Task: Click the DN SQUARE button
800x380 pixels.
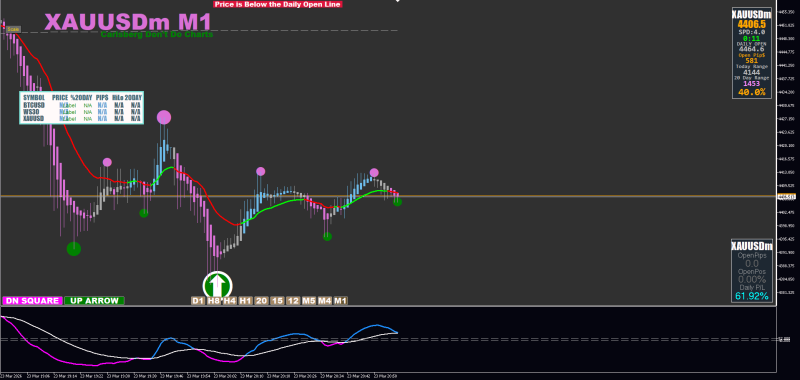Action: point(33,301)
